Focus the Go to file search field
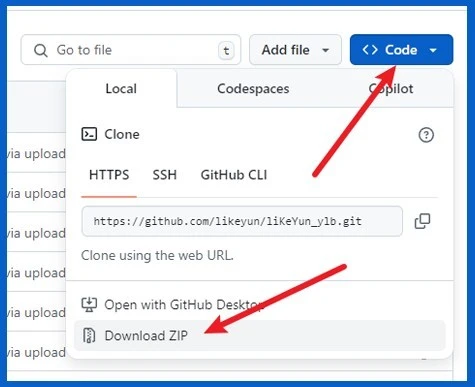Screen dimensions: 475x387 tap(131, 50)
